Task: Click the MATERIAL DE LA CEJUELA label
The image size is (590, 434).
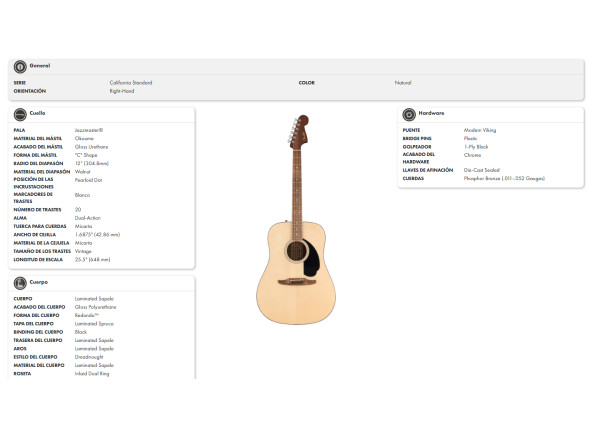Action: coord(41,243)
